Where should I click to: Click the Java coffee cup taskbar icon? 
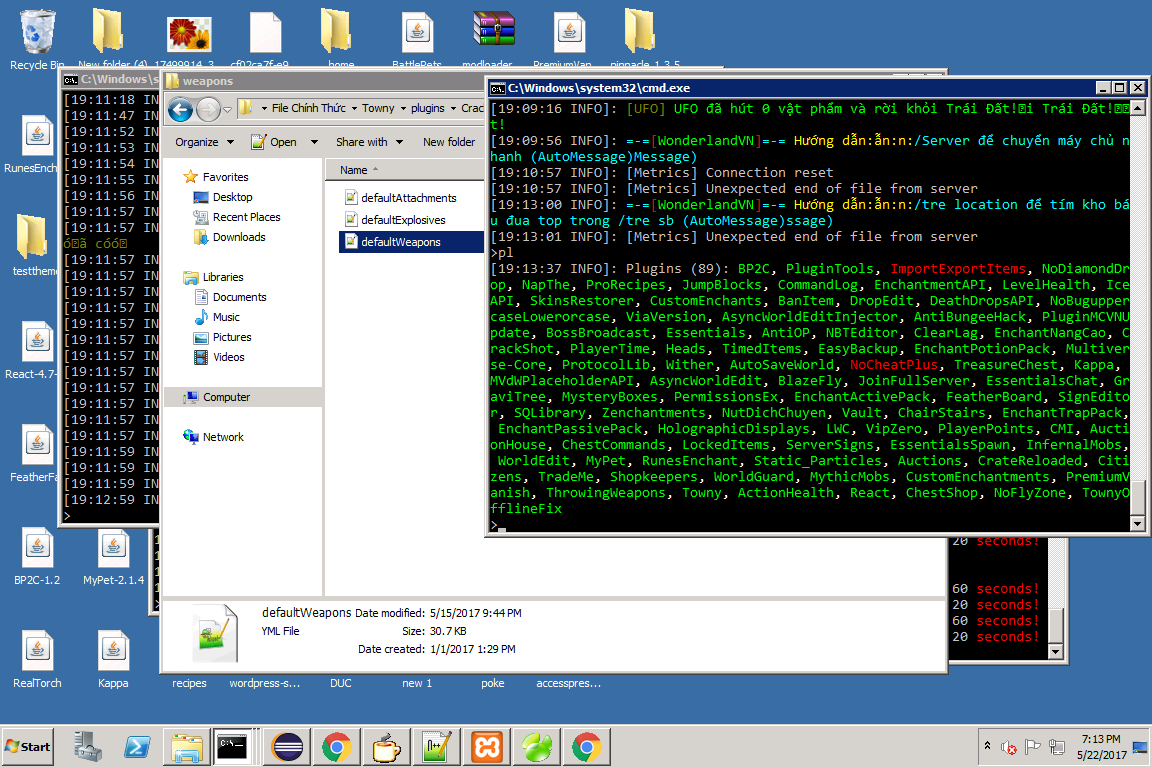(387, 747)
